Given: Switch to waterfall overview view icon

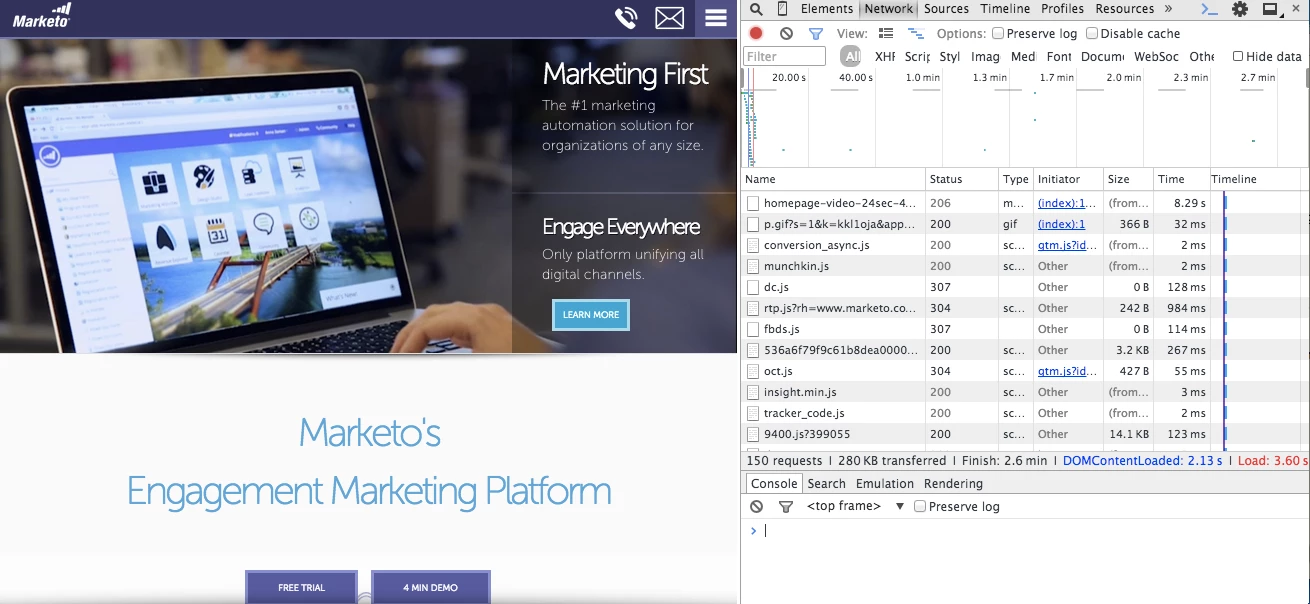Looking at the screenshot, I should 915,33.
